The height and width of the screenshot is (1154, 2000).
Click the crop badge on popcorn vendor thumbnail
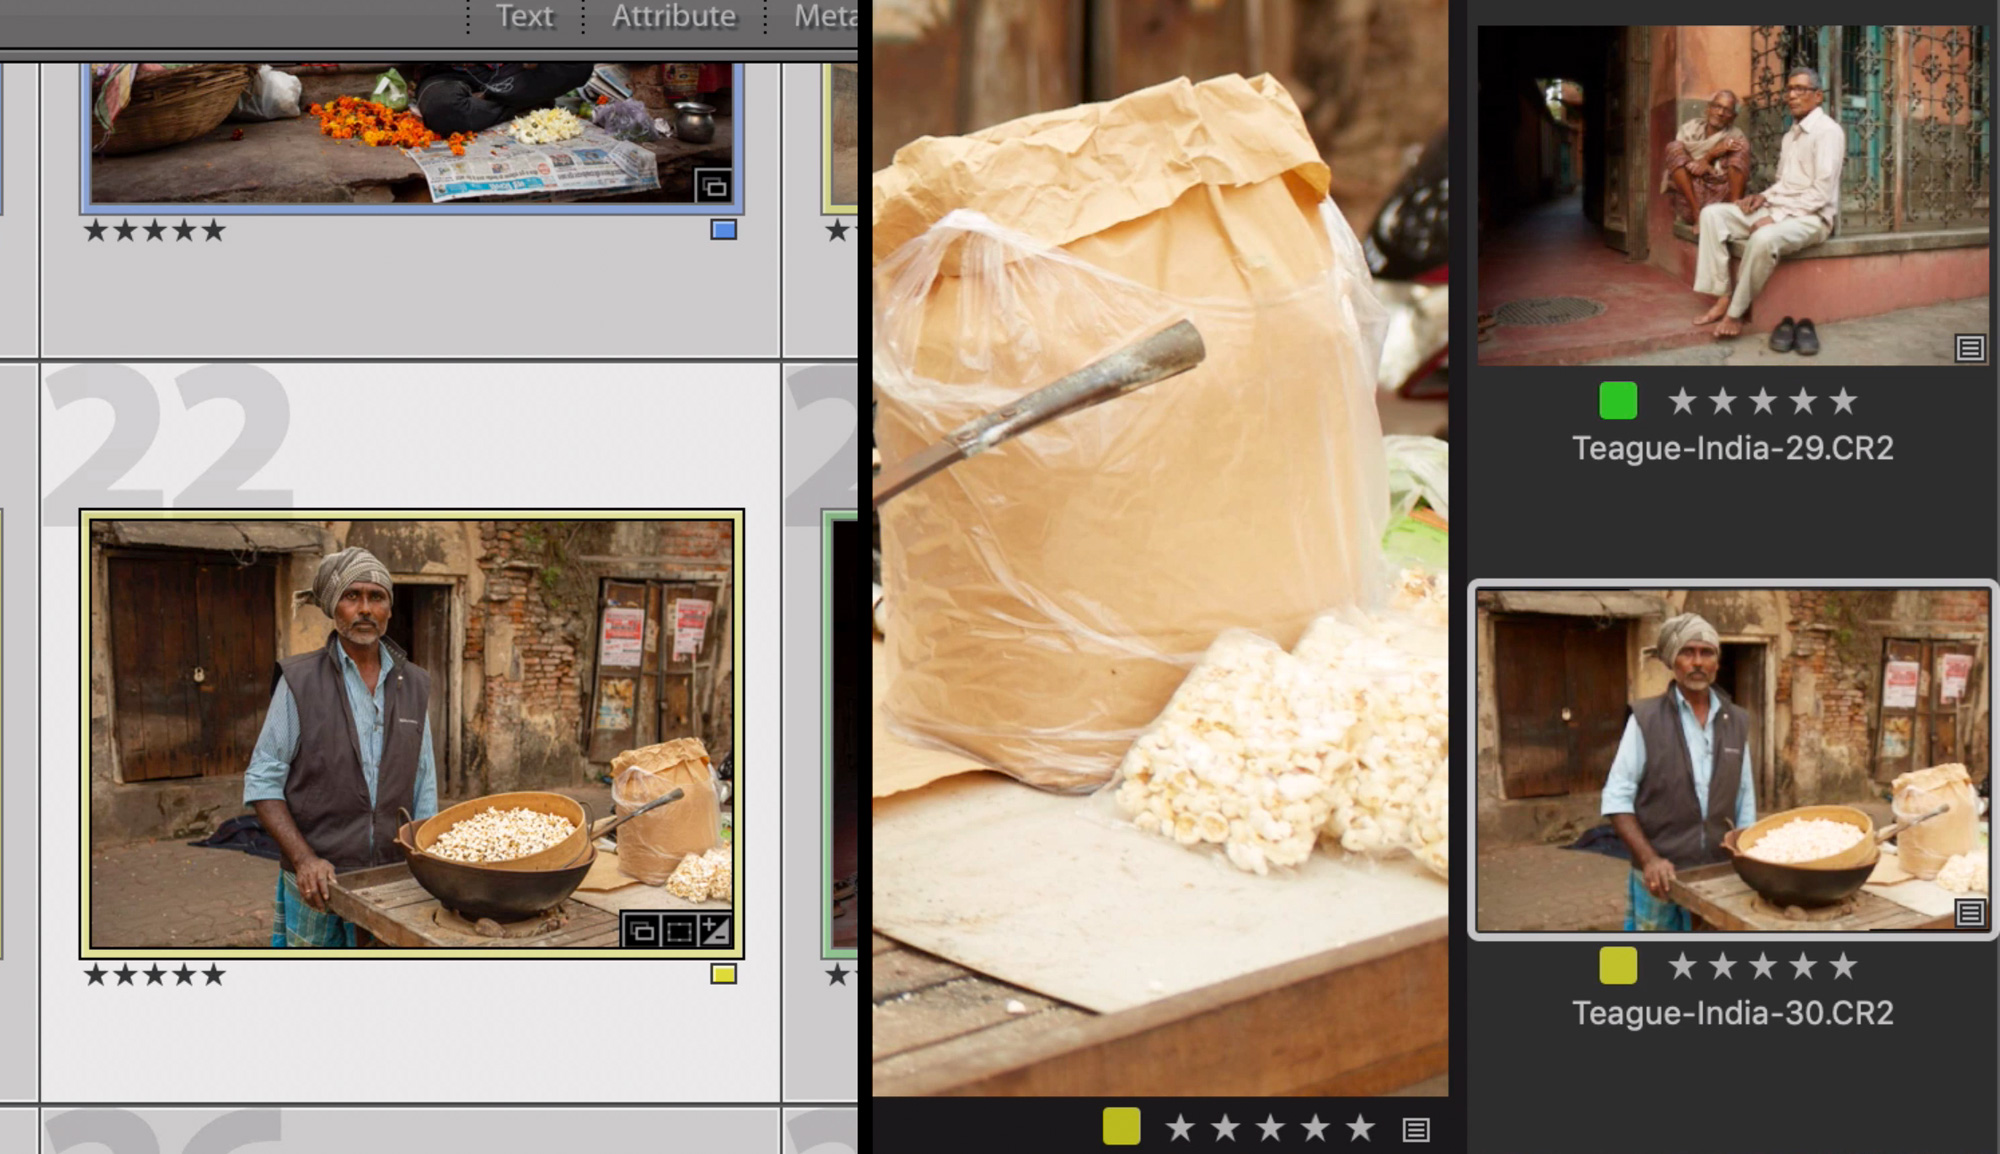pos(678,931)
